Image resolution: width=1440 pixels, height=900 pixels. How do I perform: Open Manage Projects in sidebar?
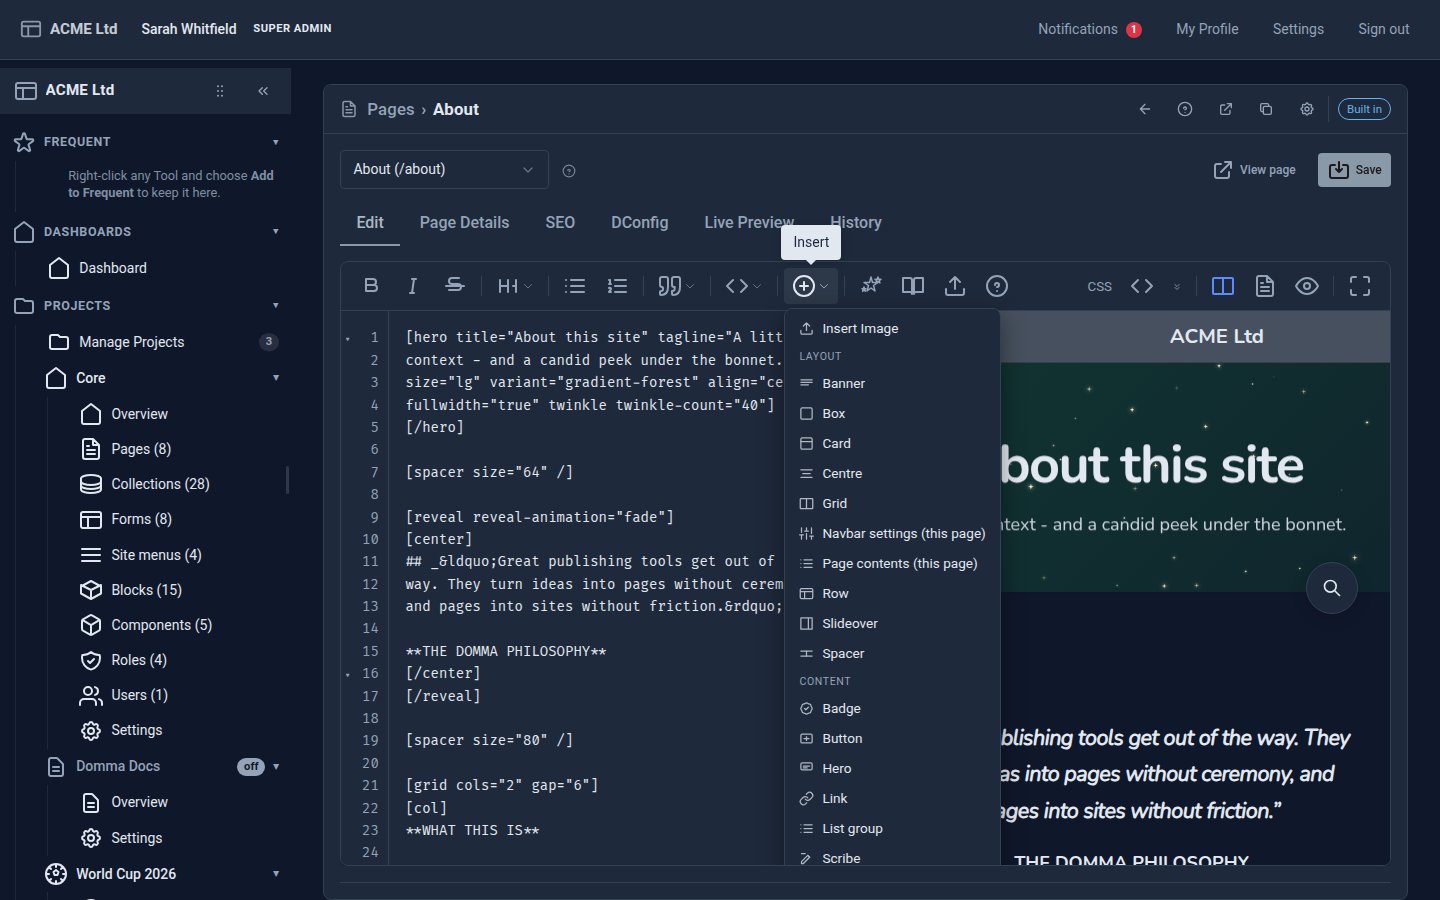pos(131,342)
